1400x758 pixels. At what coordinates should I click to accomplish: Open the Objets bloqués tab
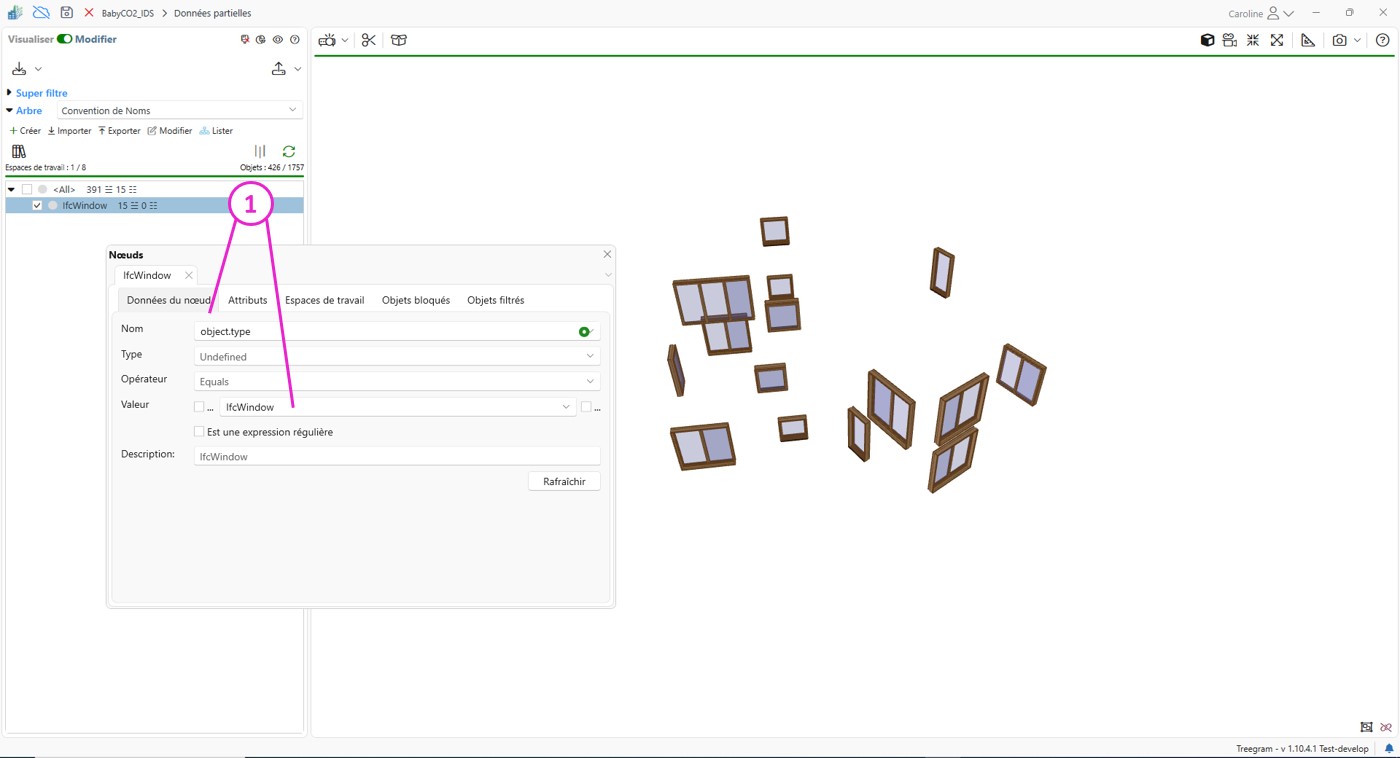(x=415, y=300)
